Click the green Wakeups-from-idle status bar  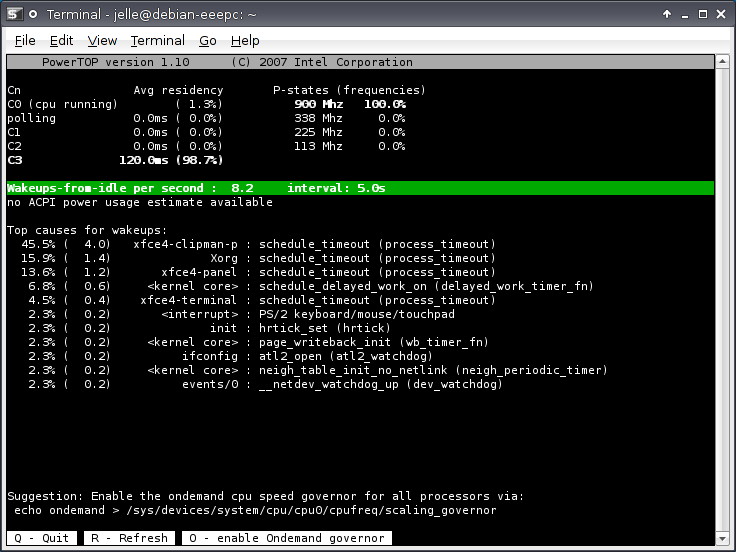[360, 188]
